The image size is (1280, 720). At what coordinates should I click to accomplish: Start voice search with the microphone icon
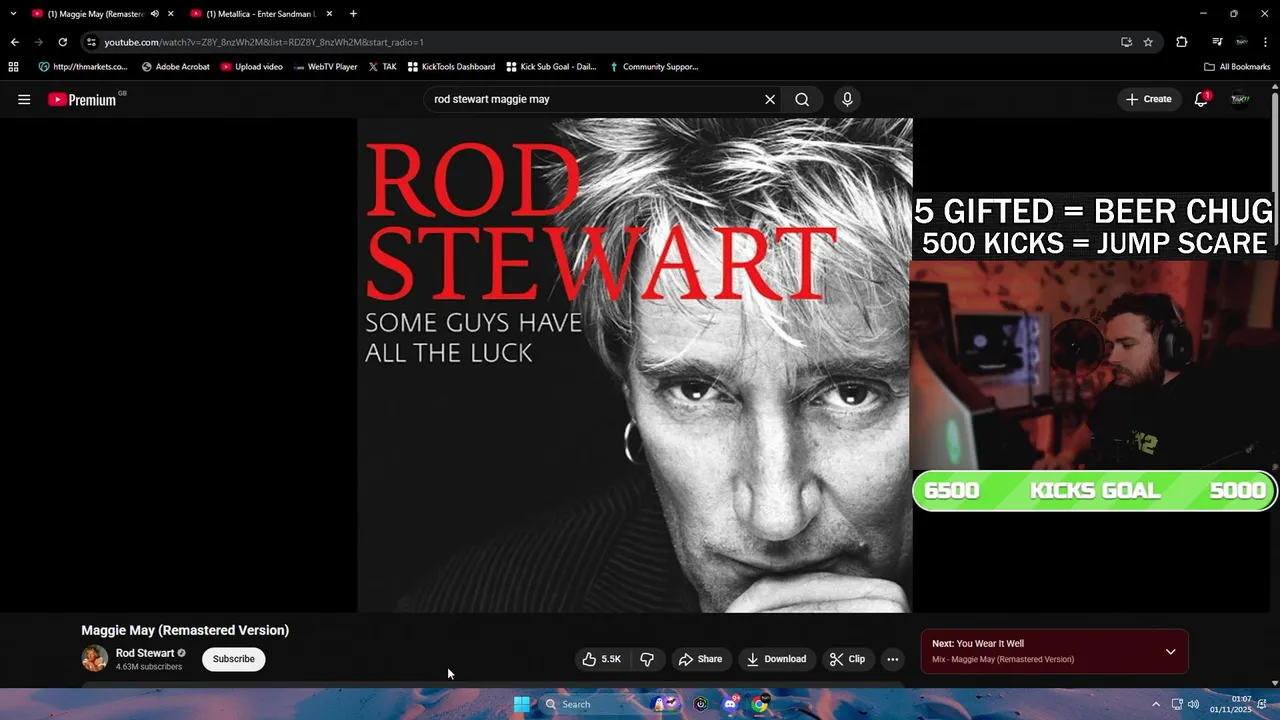[x=847, y=99]
